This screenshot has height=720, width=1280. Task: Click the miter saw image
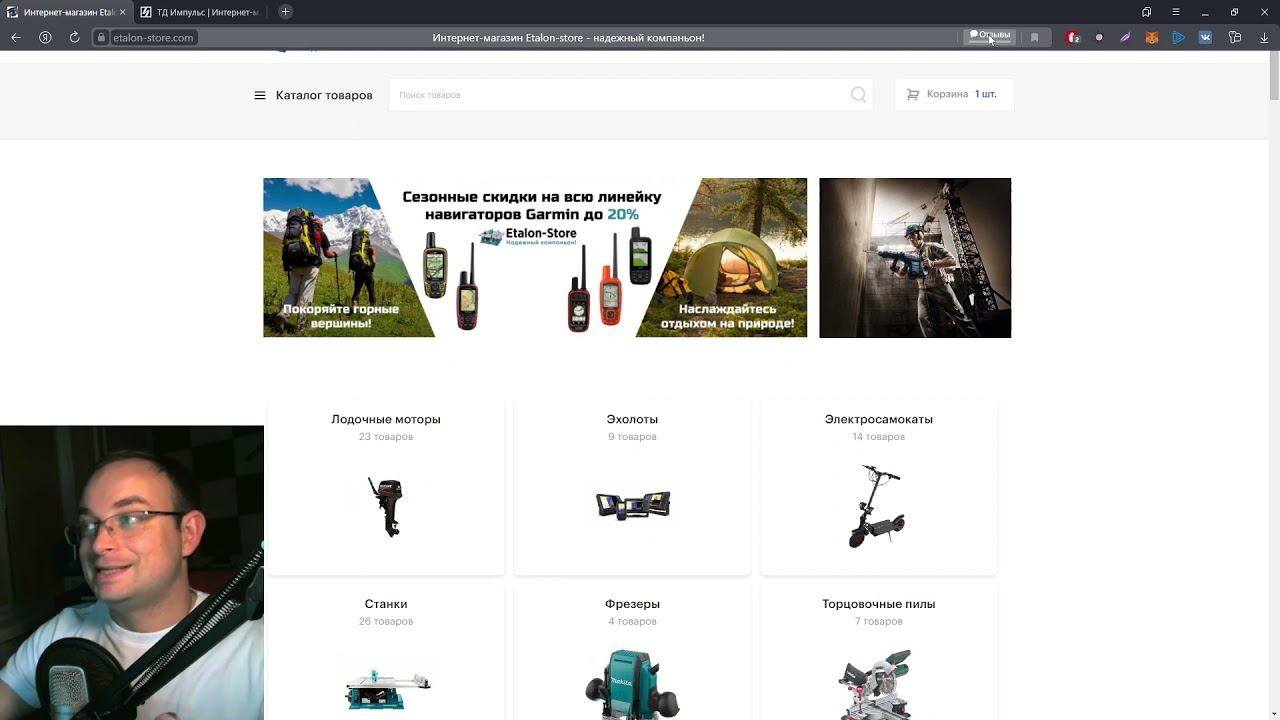point(877,685)
